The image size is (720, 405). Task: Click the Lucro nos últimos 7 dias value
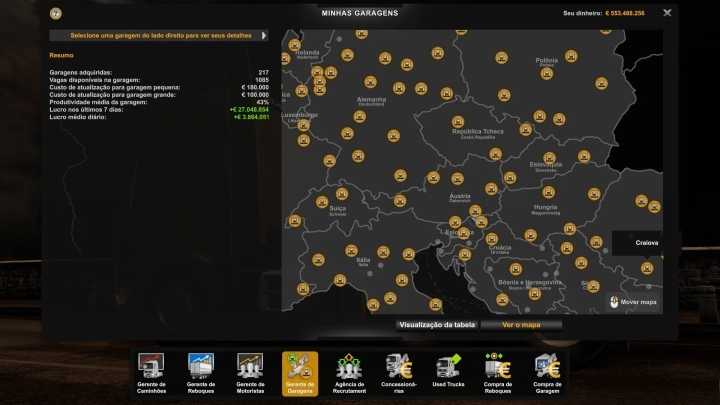coord(249,110)
